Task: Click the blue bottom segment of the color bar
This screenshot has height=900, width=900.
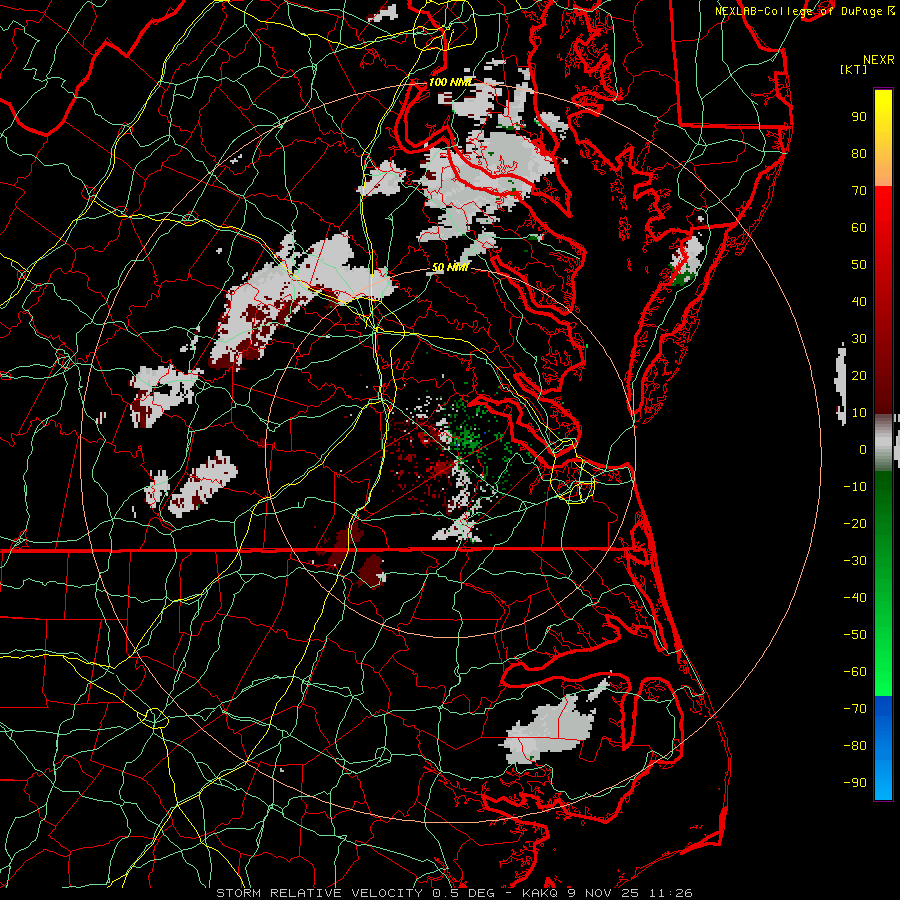Action: click(x=883, y=748)
